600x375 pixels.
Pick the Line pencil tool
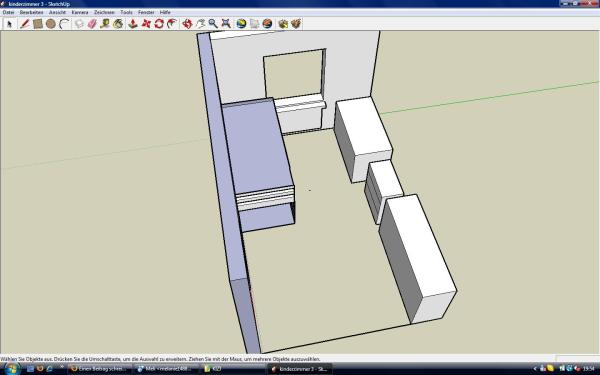tap(24, 24)
